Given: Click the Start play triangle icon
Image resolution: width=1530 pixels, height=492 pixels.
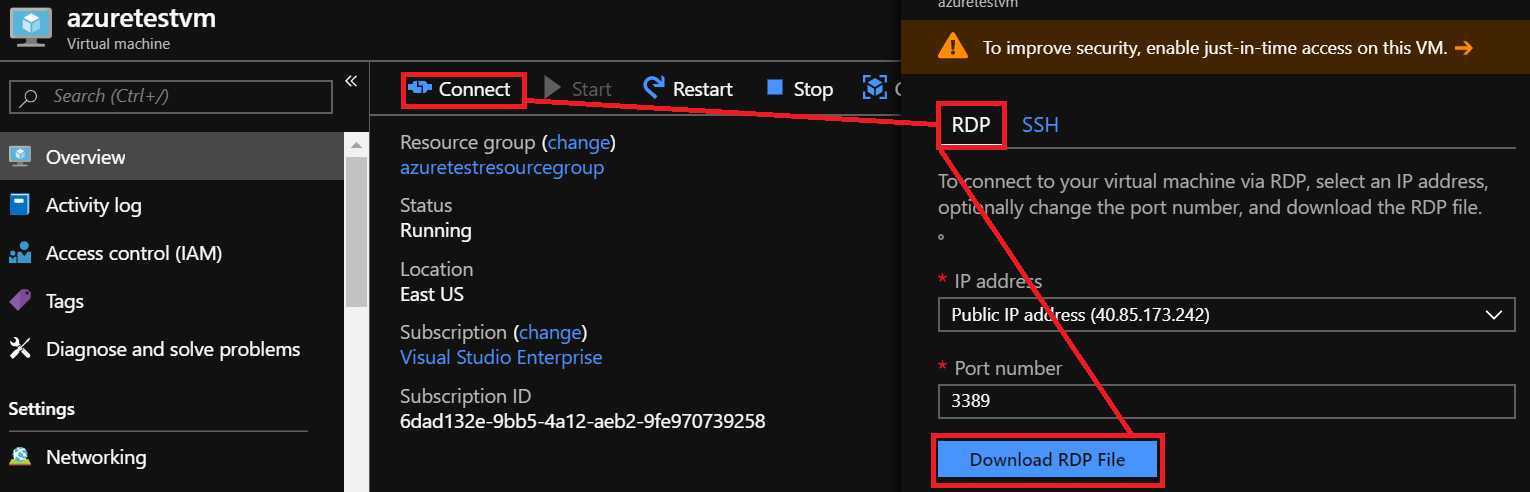Looking at the screenshot, I should [x=552, y=89].
